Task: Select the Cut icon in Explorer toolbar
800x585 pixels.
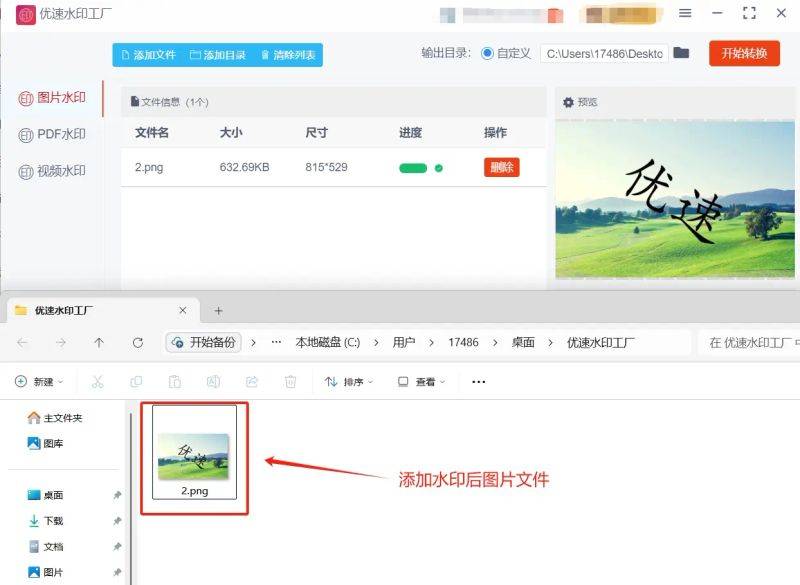Action: point(97,381)
